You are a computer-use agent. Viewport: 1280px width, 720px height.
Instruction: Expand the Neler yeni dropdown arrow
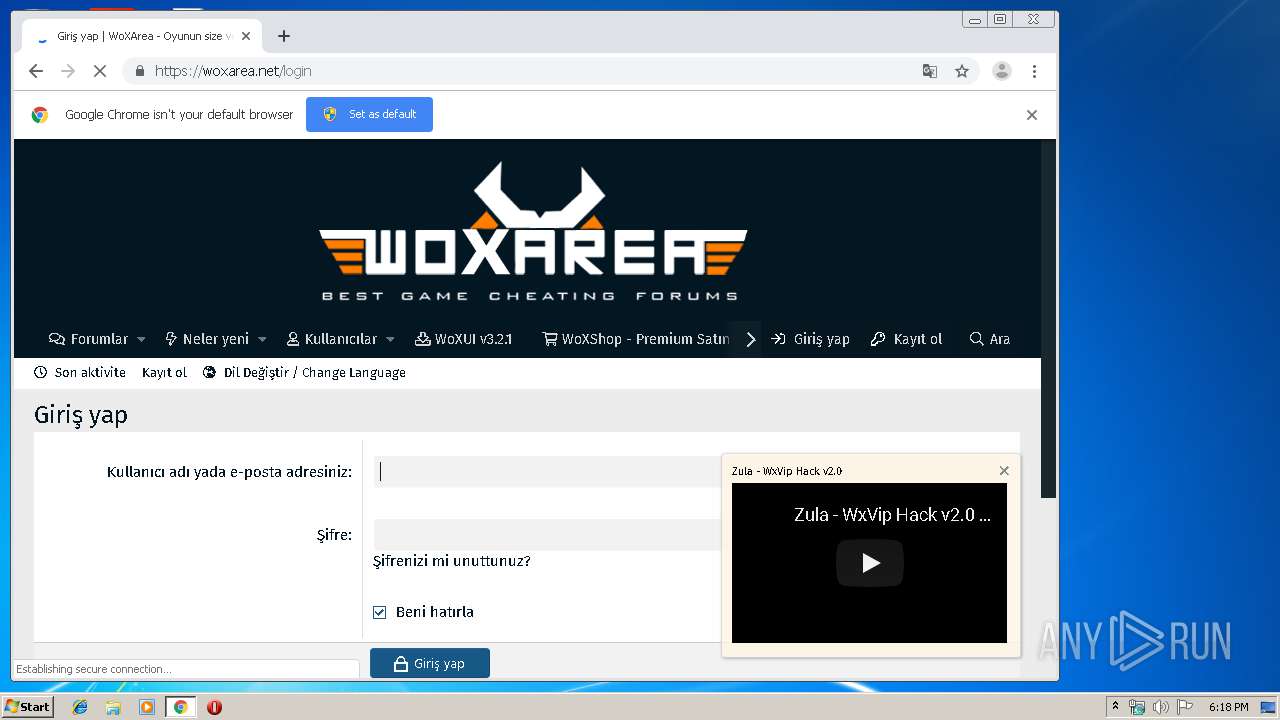coord(262,339)
